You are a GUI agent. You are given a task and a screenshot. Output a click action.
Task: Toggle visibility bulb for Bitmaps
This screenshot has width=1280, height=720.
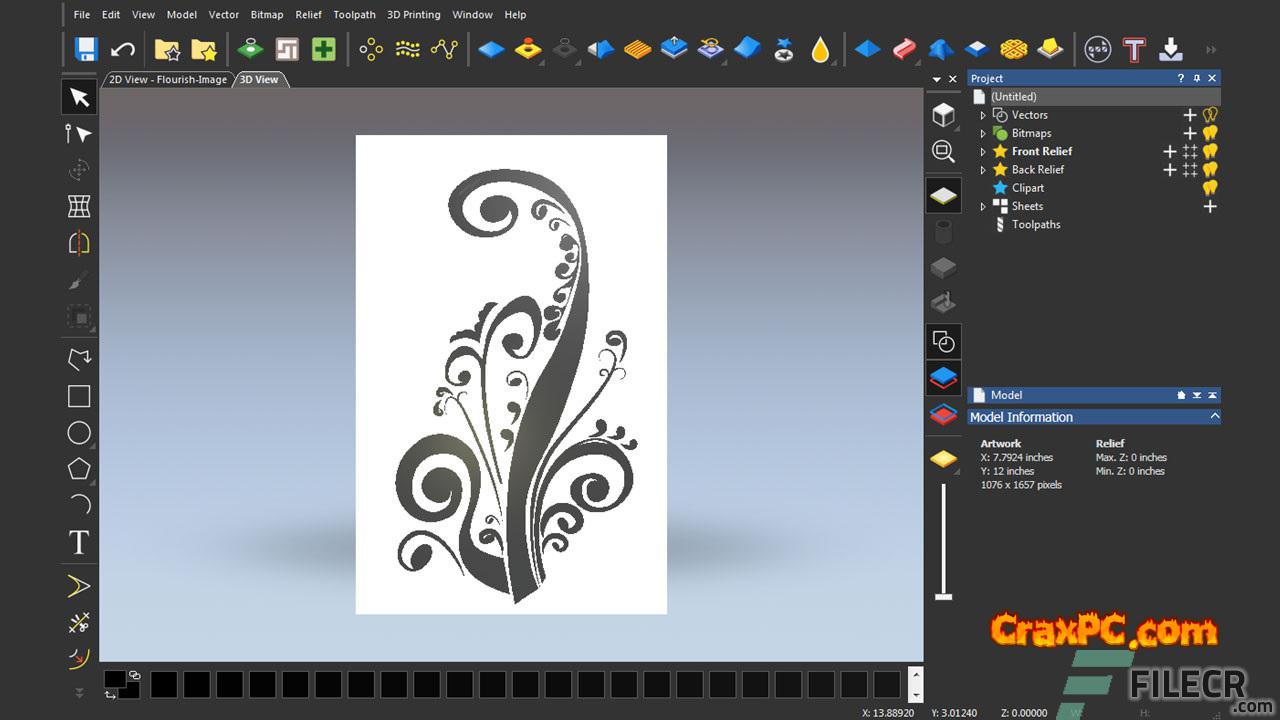click(1210, 133)
